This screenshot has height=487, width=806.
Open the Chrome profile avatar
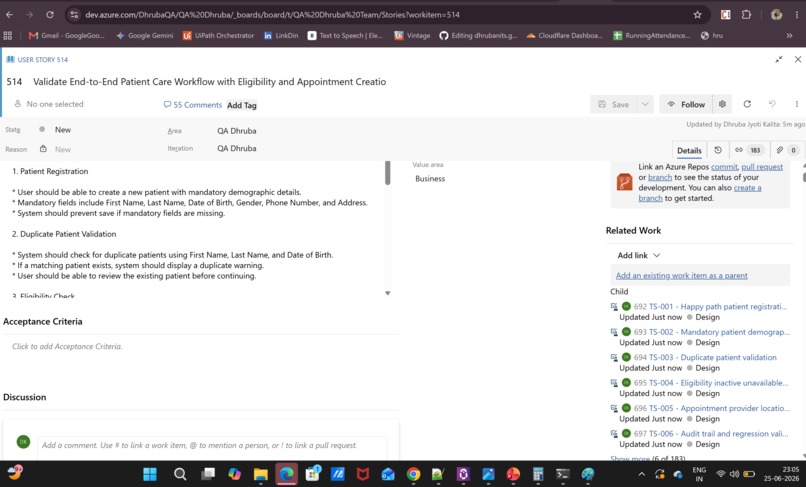[x=776, y=14]
